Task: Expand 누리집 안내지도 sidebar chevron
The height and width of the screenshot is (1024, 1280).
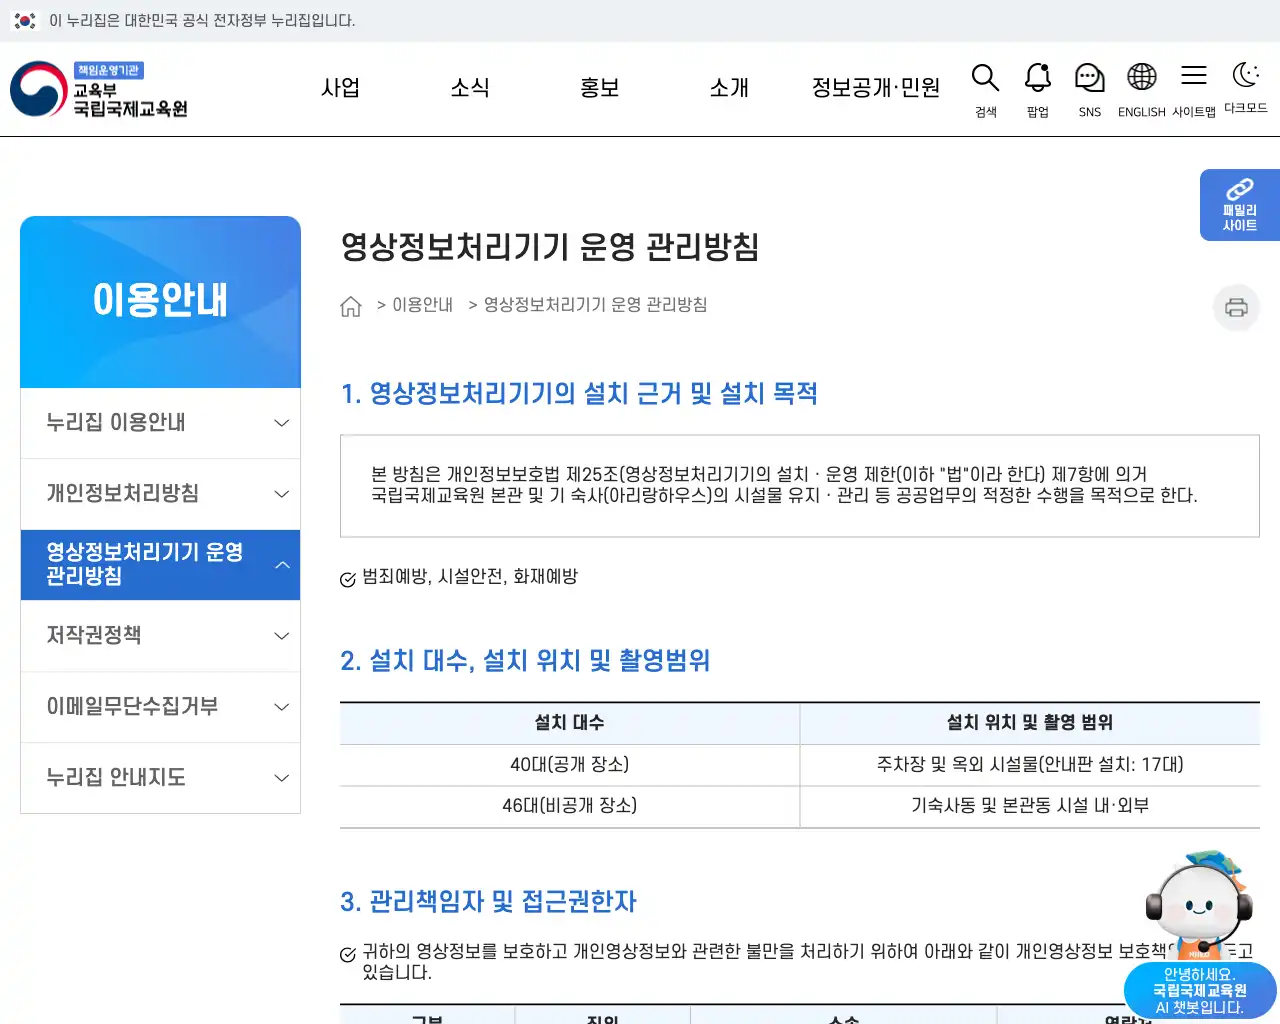Action: pos(282,778)
